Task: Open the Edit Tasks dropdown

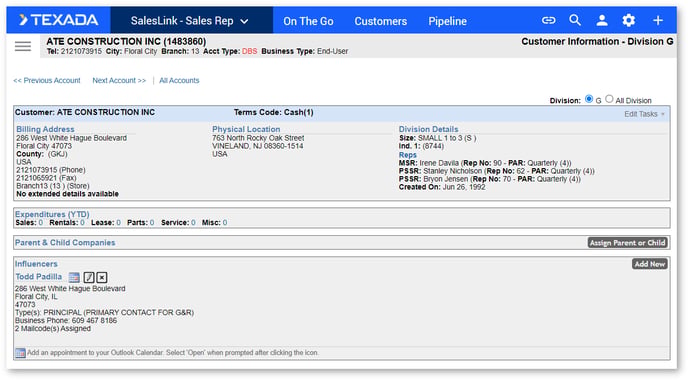Action: point(644,114)
